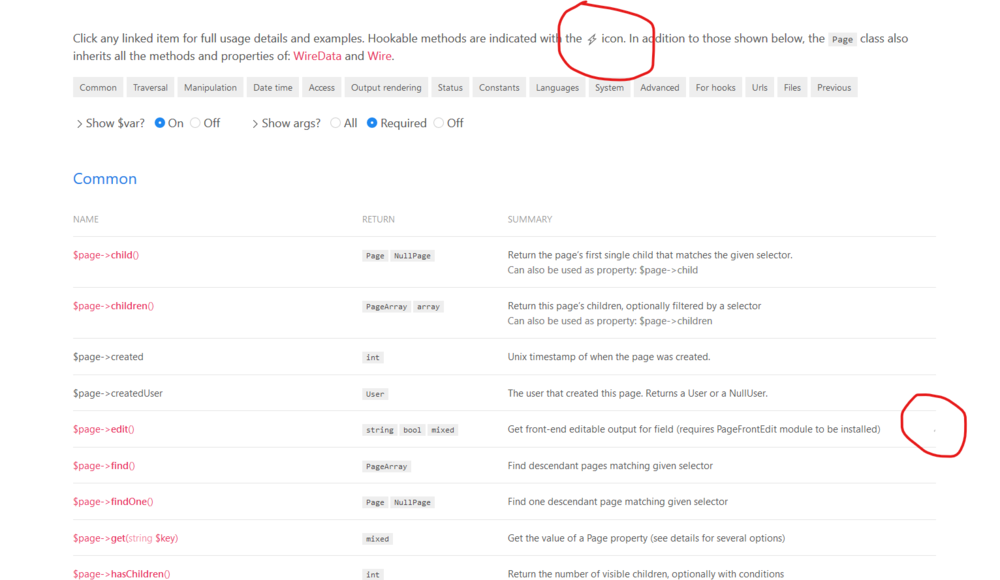Screen dimensions: 1000x580
Task: Go to the Urls category tab
Action: (x=760, y=88)
